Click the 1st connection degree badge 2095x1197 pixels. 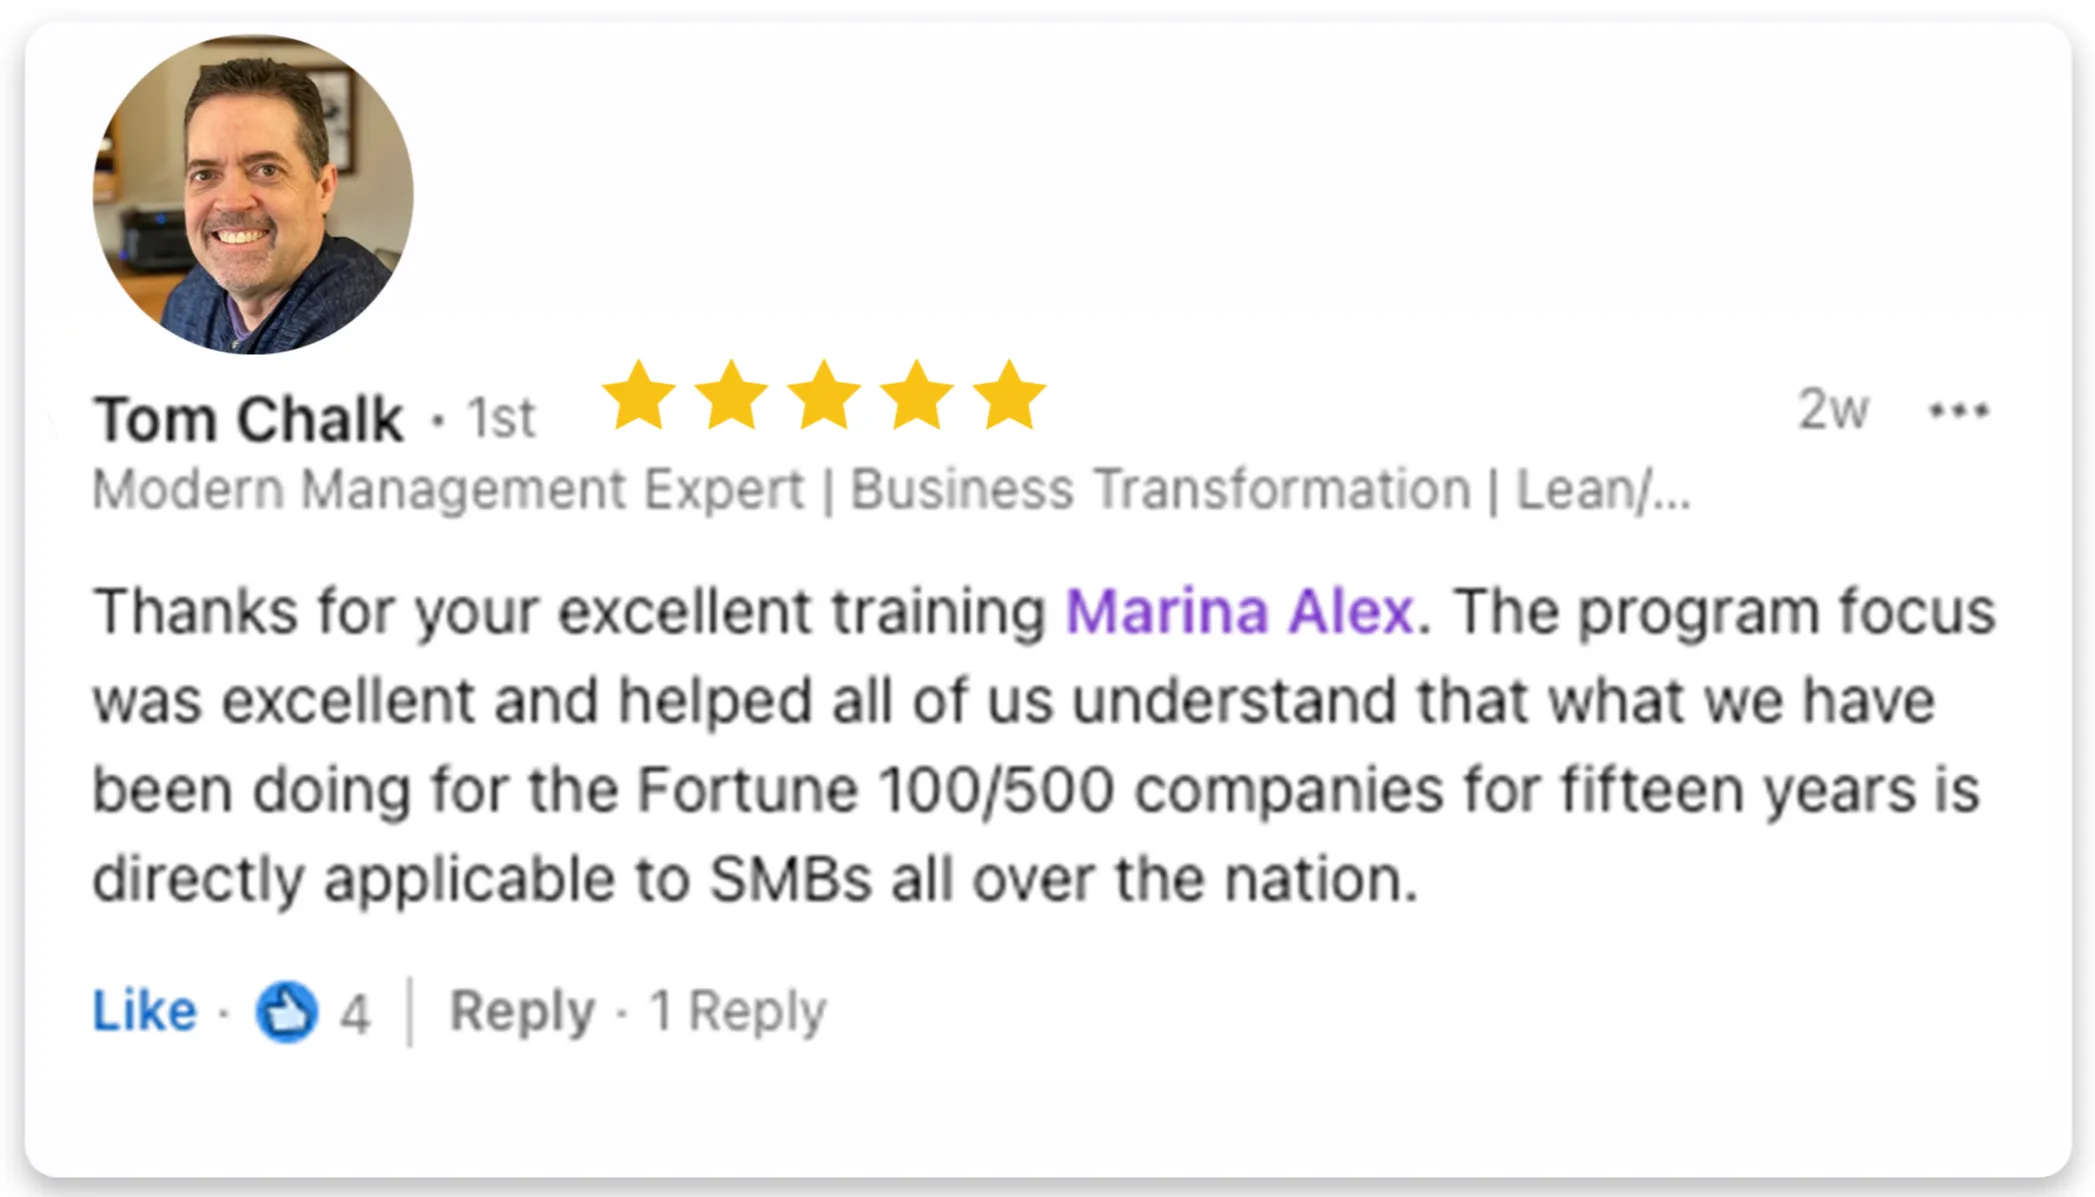[x=501, y=418]
